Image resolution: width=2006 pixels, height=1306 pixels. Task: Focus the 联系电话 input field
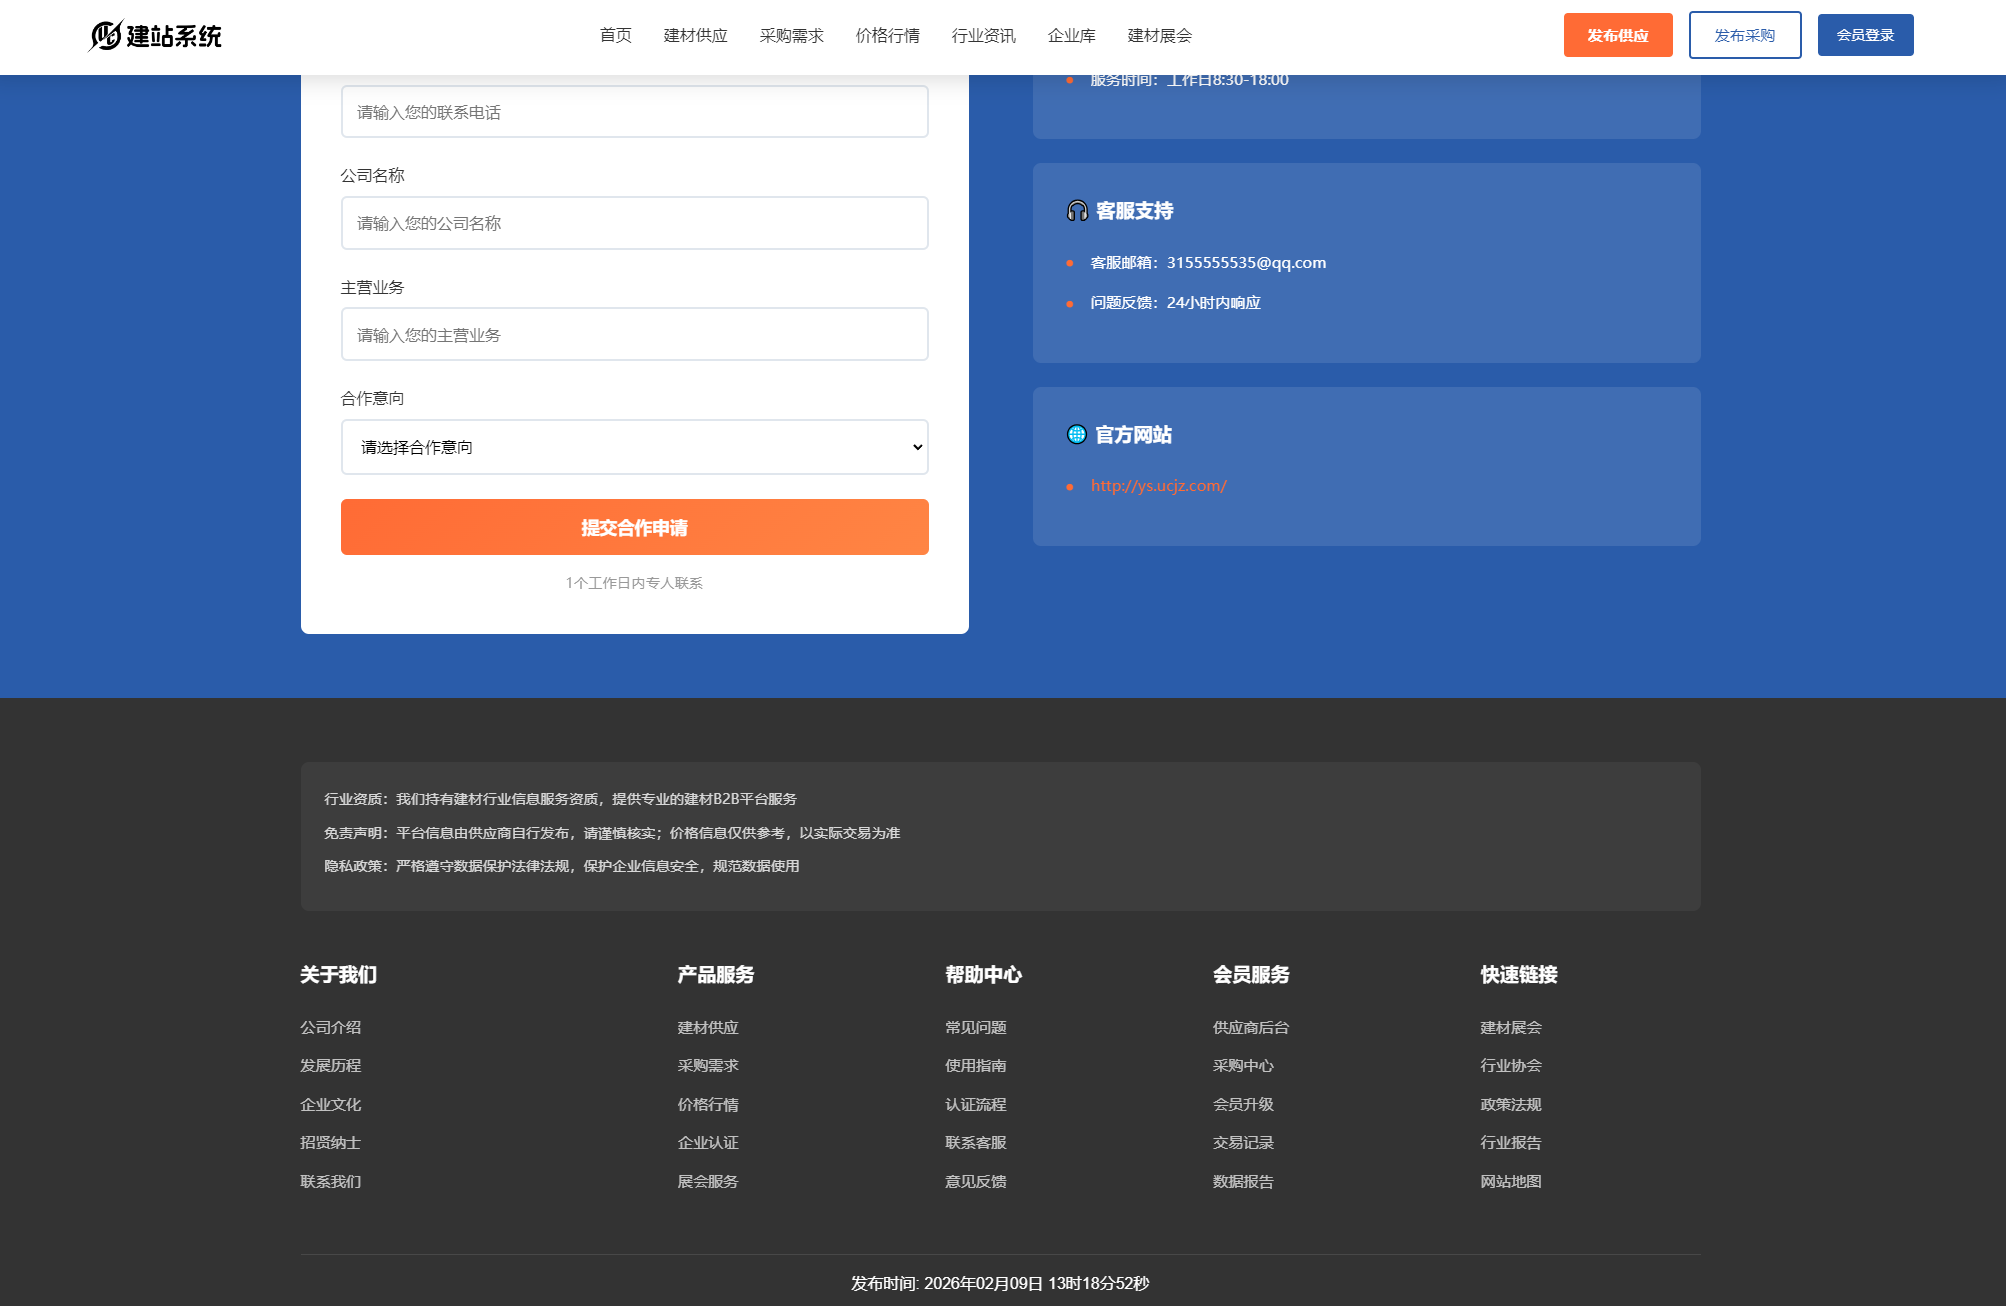[x=634, y=112]
